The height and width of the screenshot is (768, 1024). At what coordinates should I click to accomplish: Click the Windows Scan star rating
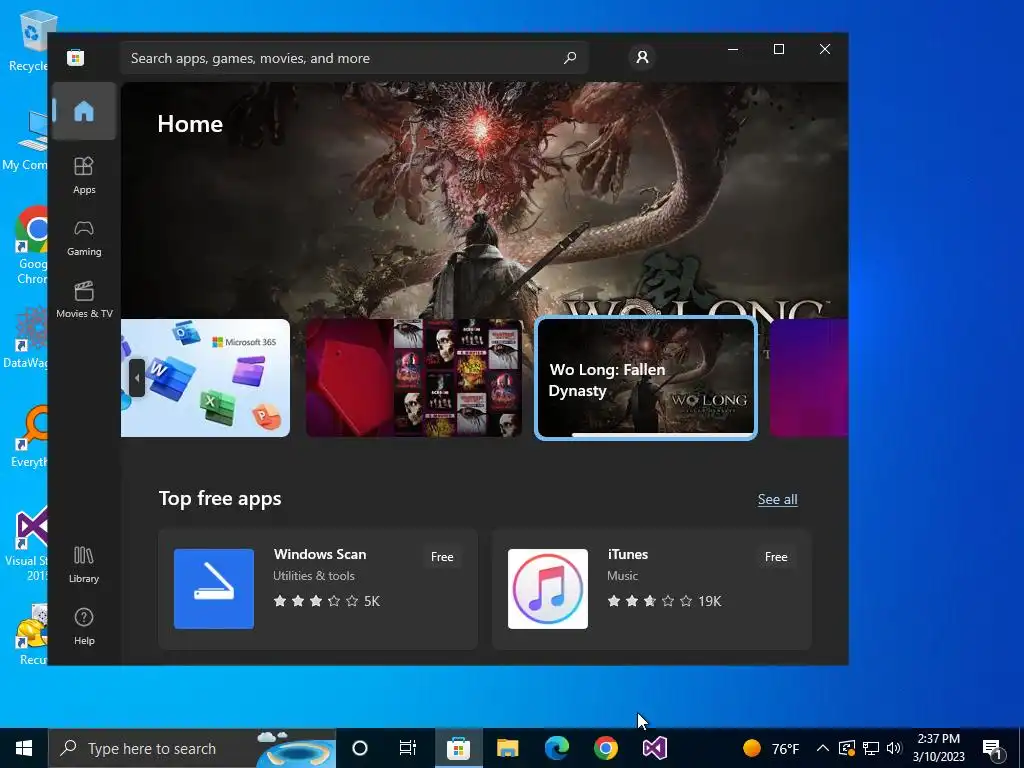[x=326, y=601]
